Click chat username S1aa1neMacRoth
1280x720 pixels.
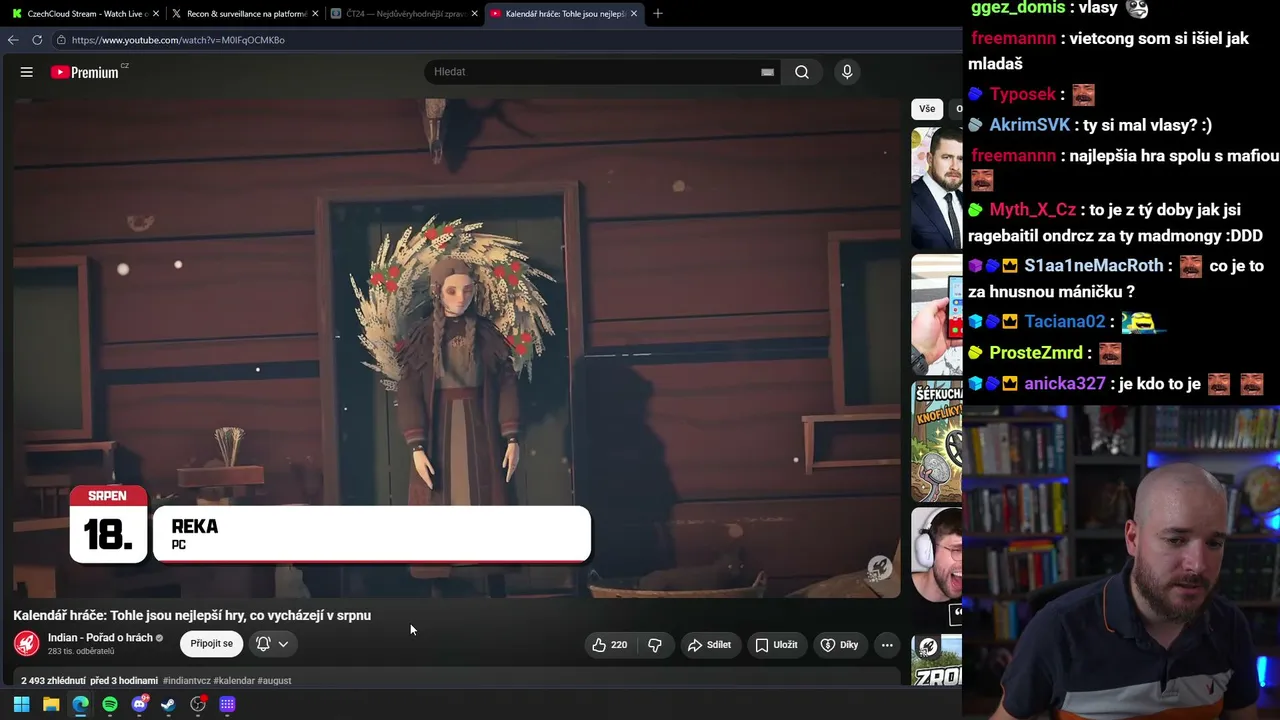pos(1094,266)
